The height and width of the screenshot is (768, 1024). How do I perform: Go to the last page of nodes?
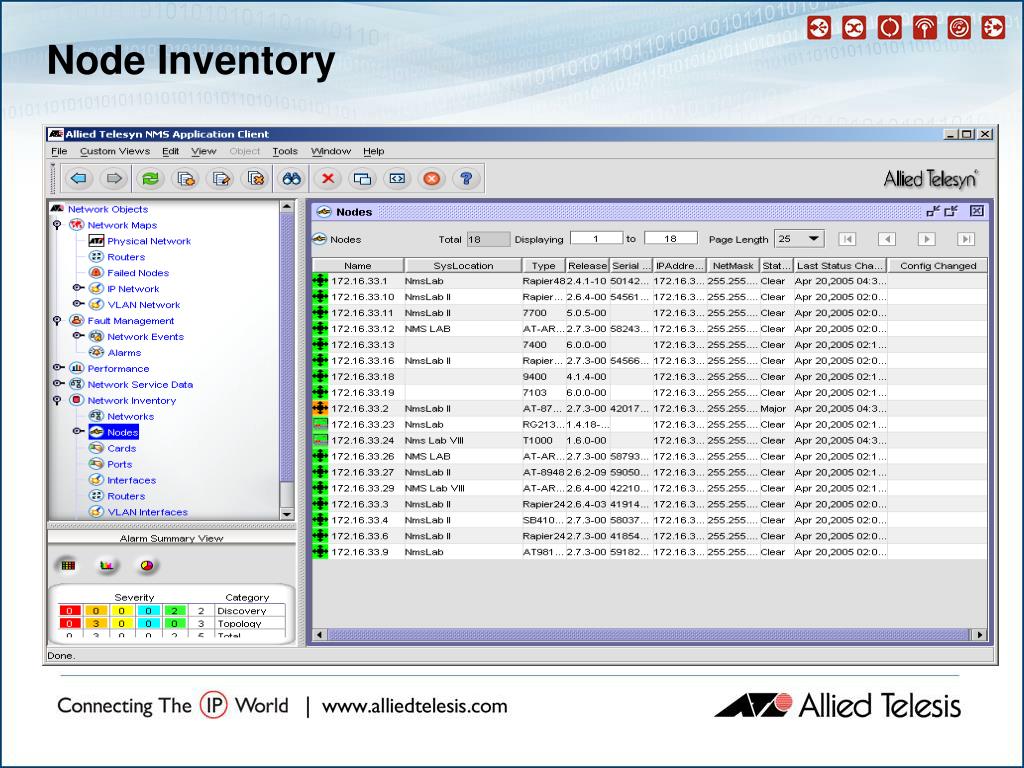point(966,239)
